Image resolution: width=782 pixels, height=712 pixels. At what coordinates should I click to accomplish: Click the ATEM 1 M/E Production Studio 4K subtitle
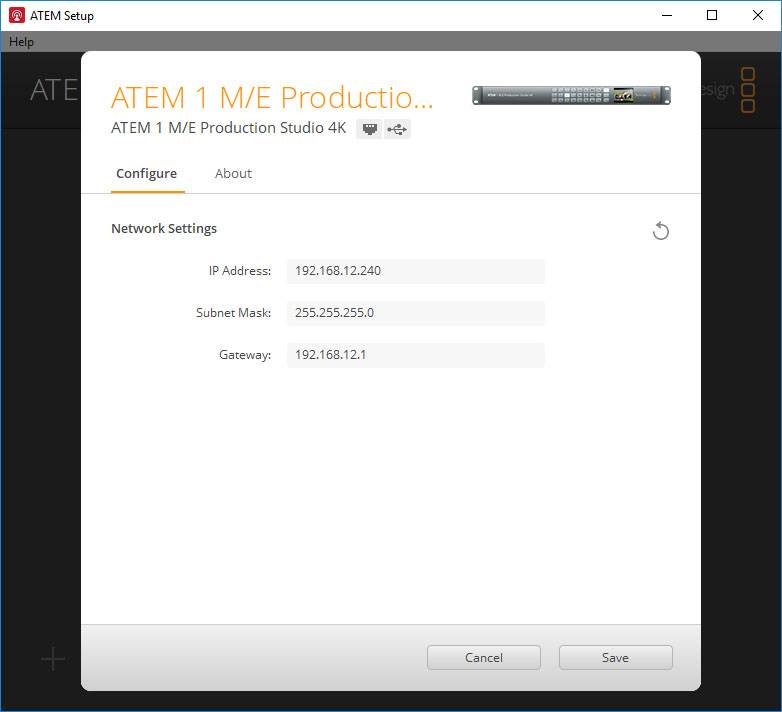[228, 128]
